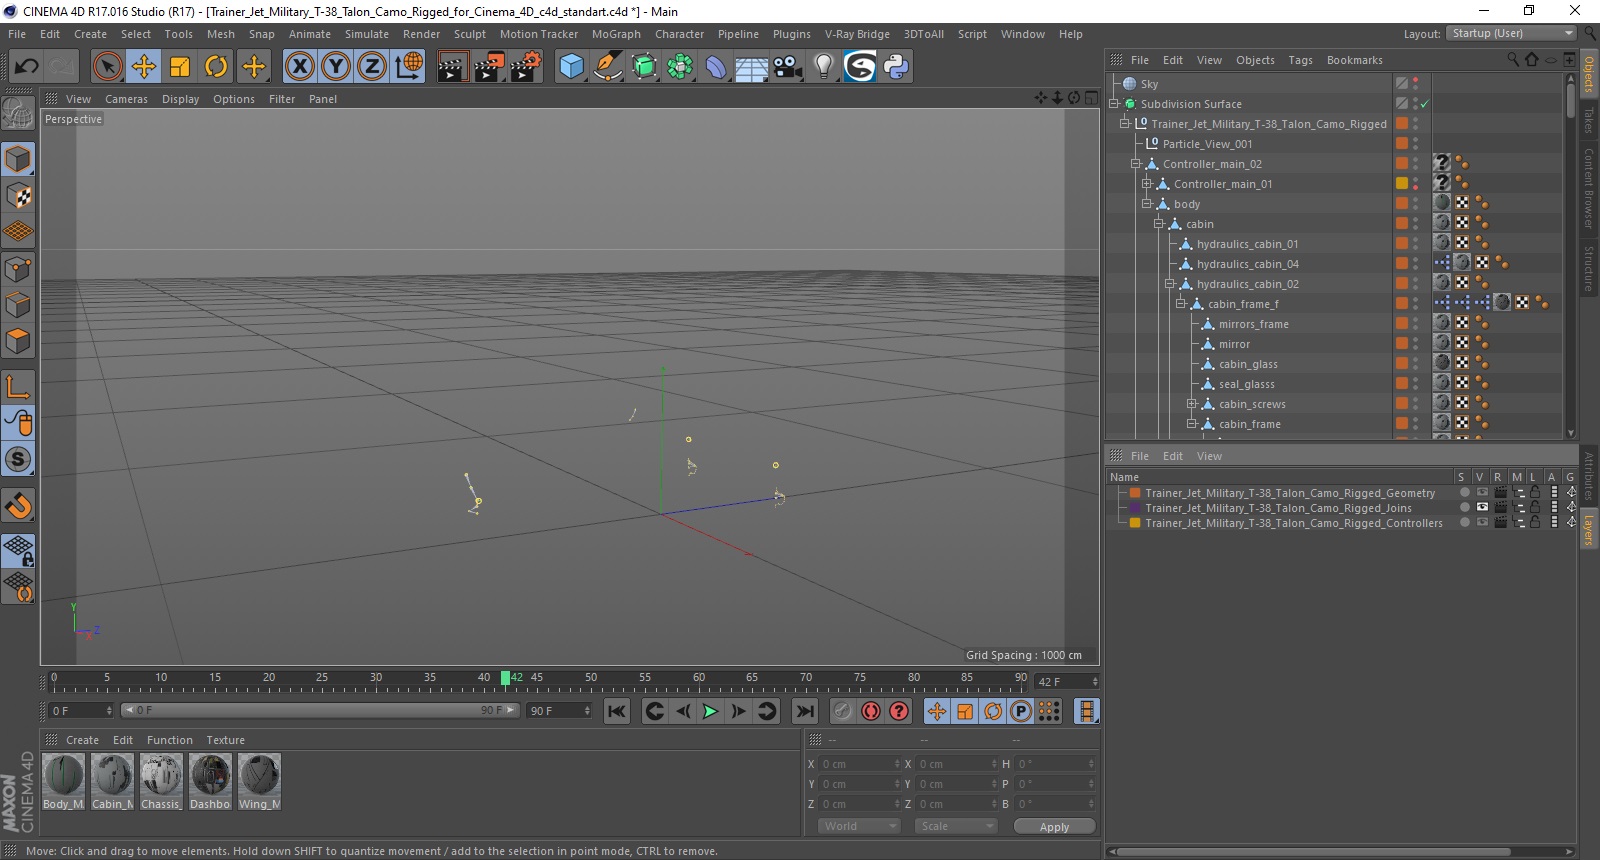Viewport: 1600px width, 860px height.
Task: Open the spline Pen tool
Action: point(607,67)
